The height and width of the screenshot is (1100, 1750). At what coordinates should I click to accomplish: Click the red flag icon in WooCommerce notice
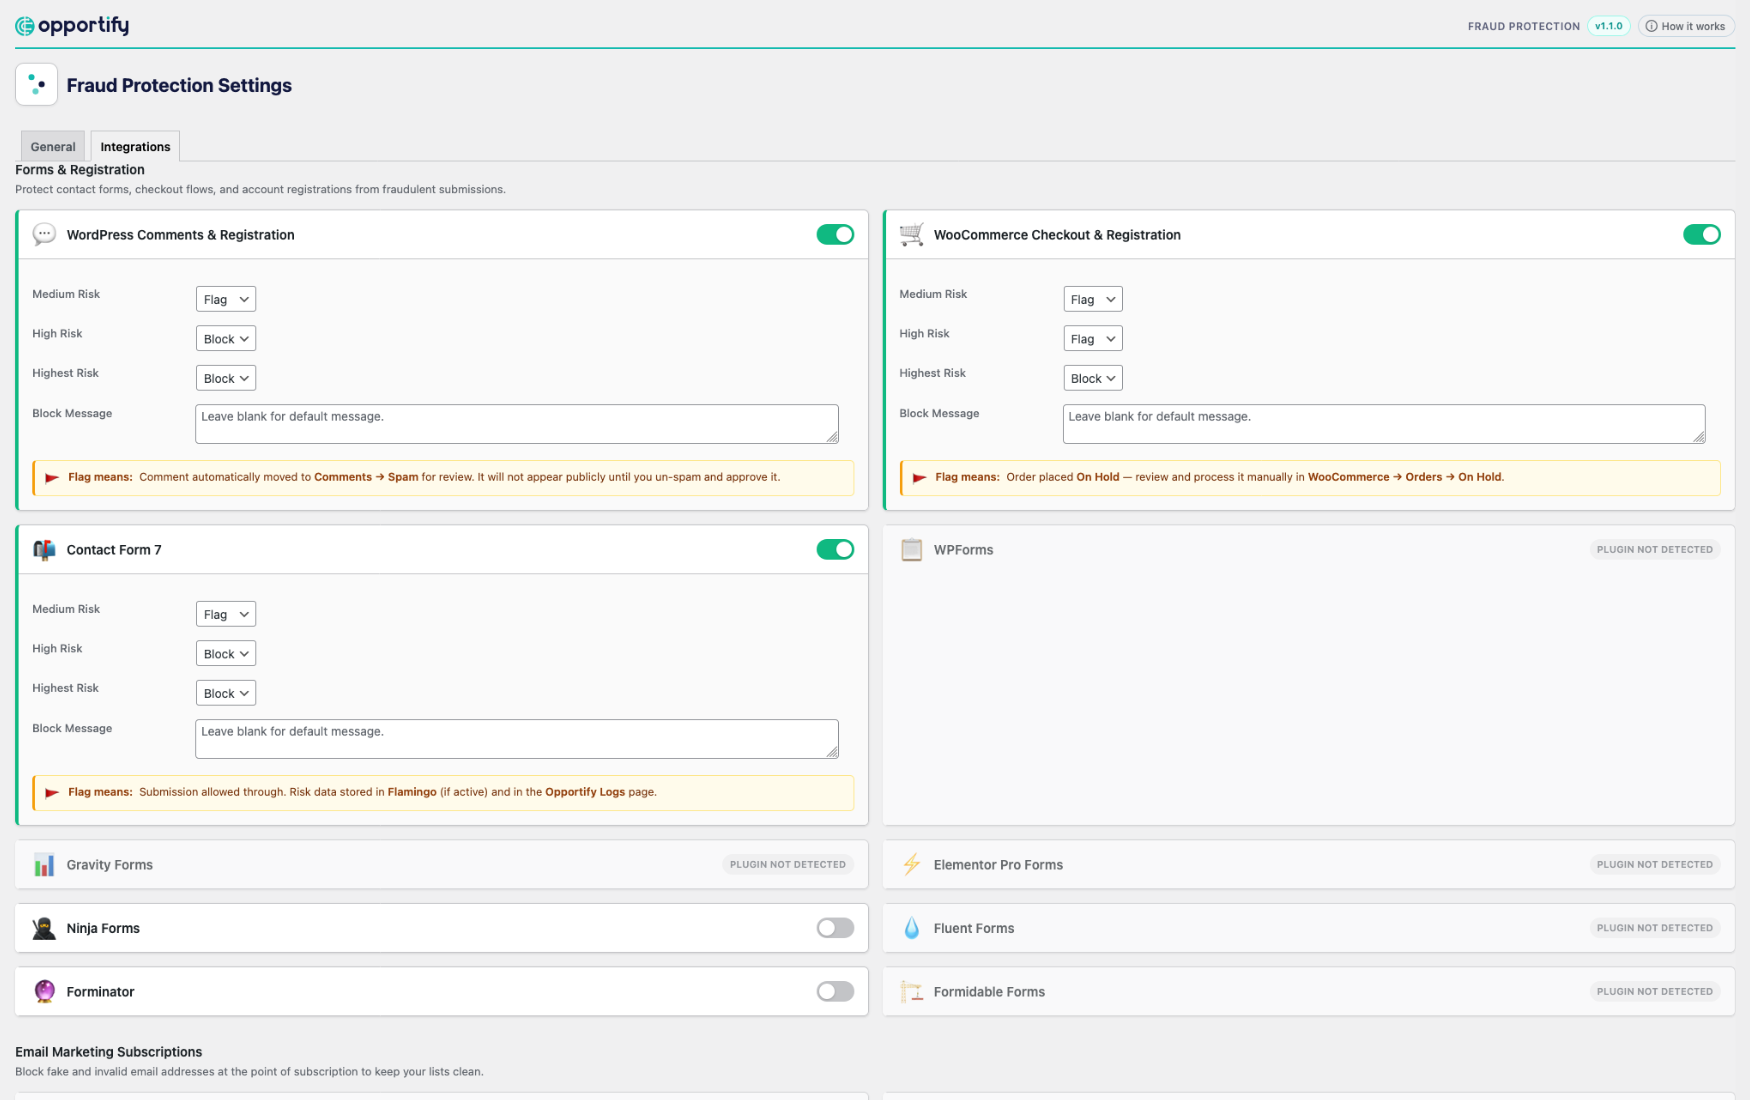click(x=919, y=477)
